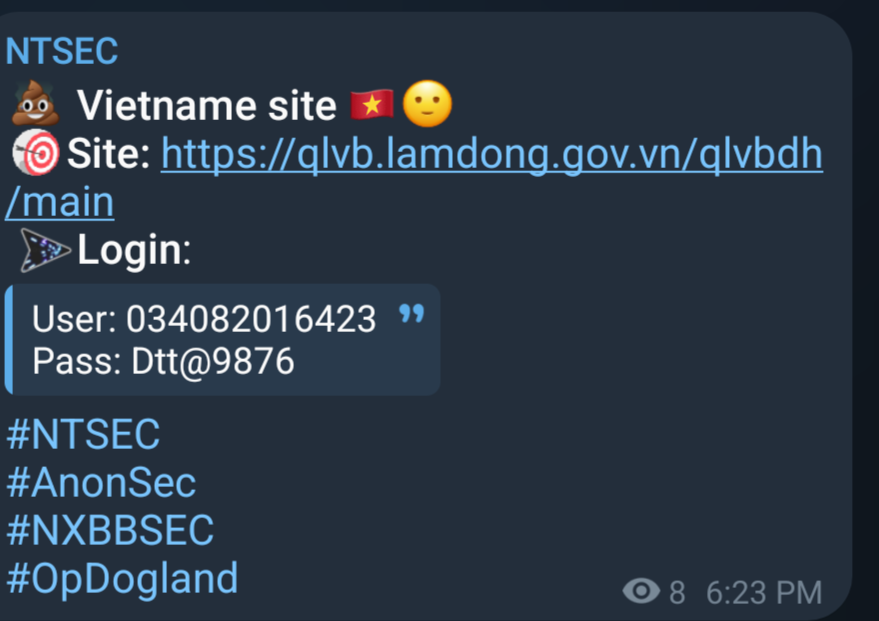Open the #NTSEC hashtag
The image size is (879, 621).
[x=83, y=434]
